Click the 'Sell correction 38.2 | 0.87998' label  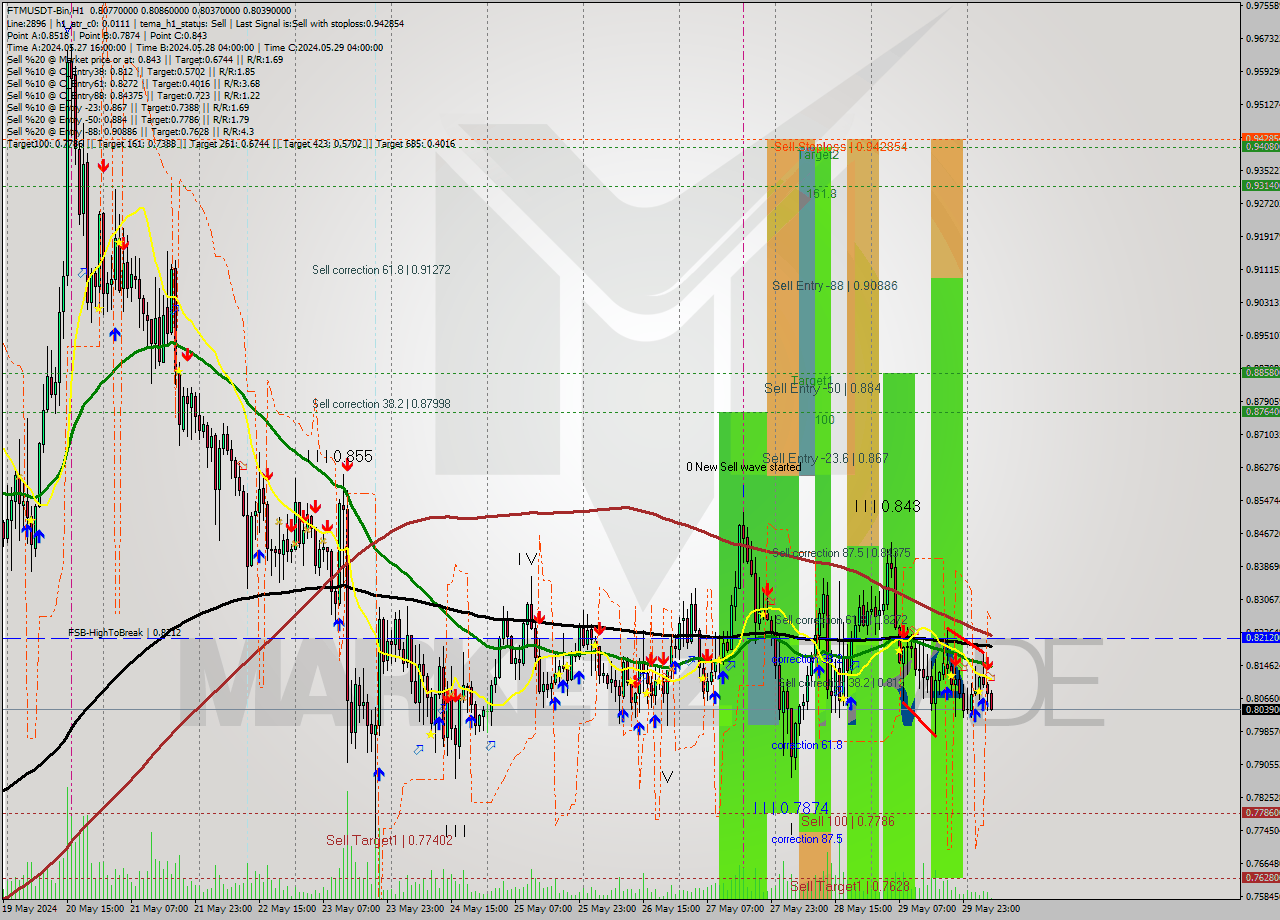pyautogui.click(x=381, y=404)
